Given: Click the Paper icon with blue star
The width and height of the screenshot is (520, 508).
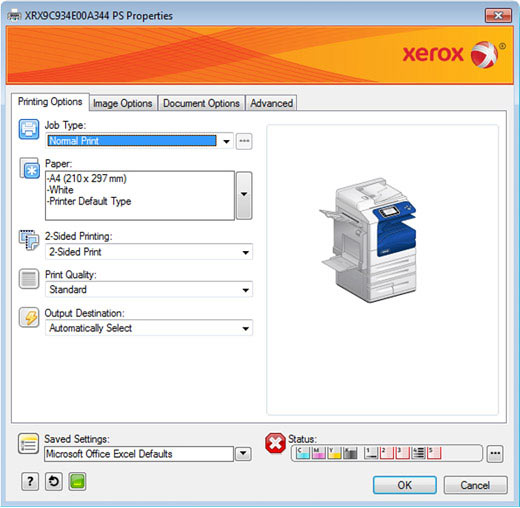Looking at the screenshot, I should [x=29, y=168].
